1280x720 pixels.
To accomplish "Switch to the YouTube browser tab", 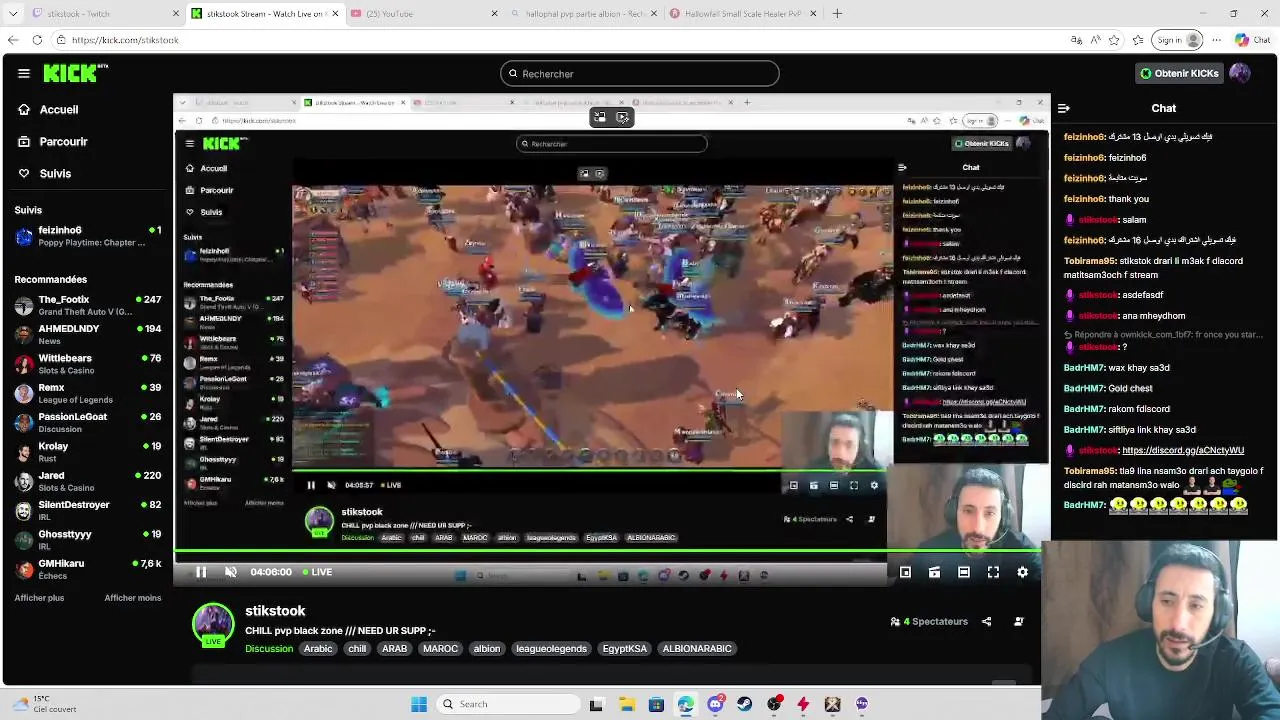I will click(425, 14).
